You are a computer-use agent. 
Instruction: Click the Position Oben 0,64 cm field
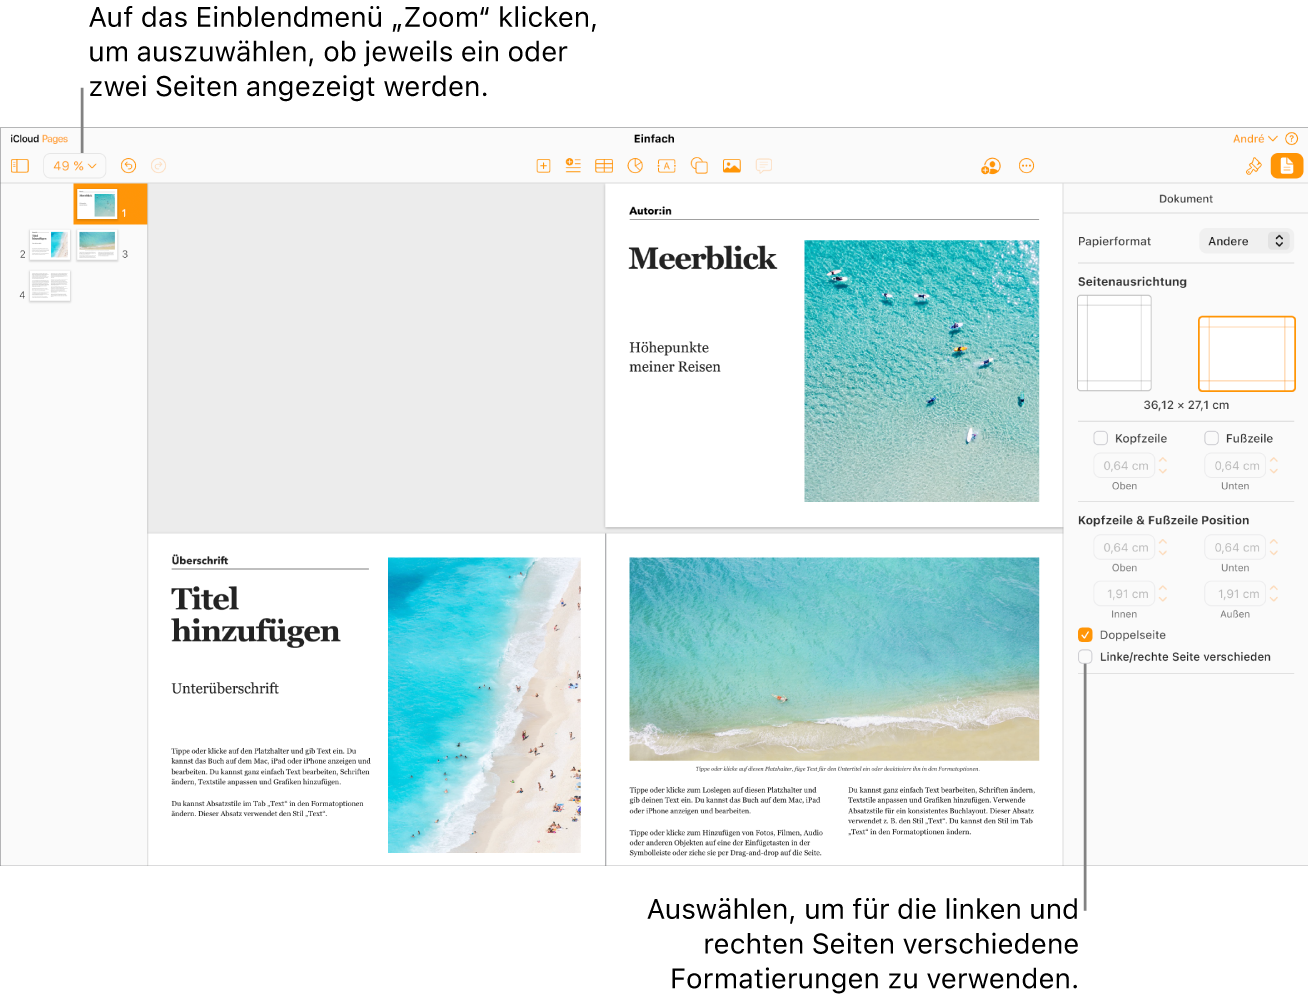[1125, 548]
